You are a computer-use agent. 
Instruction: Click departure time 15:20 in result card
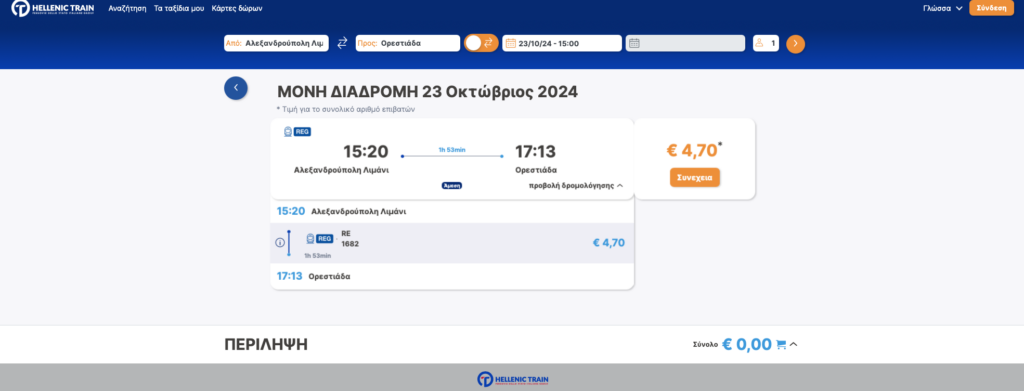366,151
